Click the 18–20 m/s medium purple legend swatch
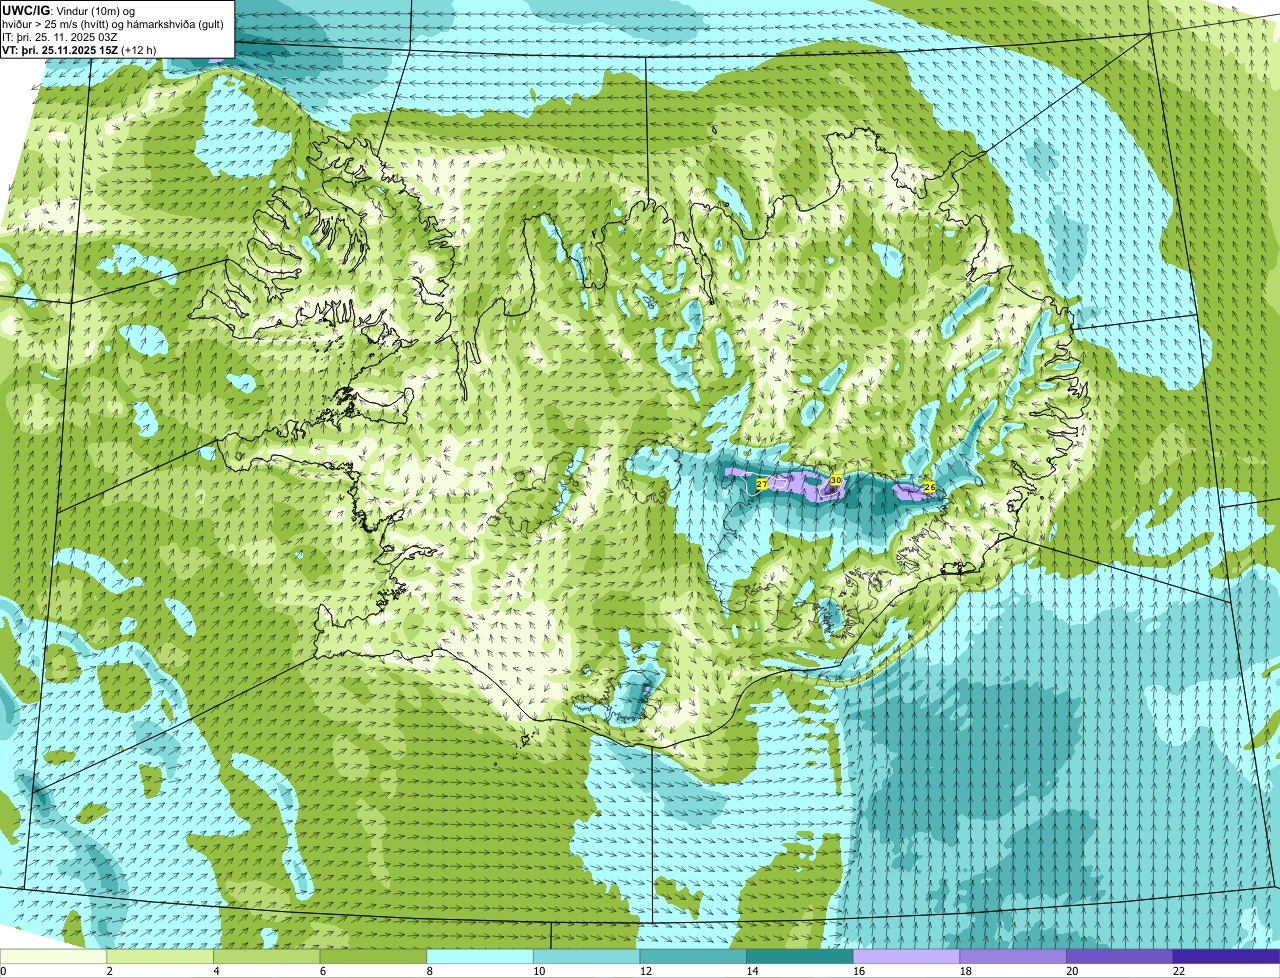 pos(1013,956)
